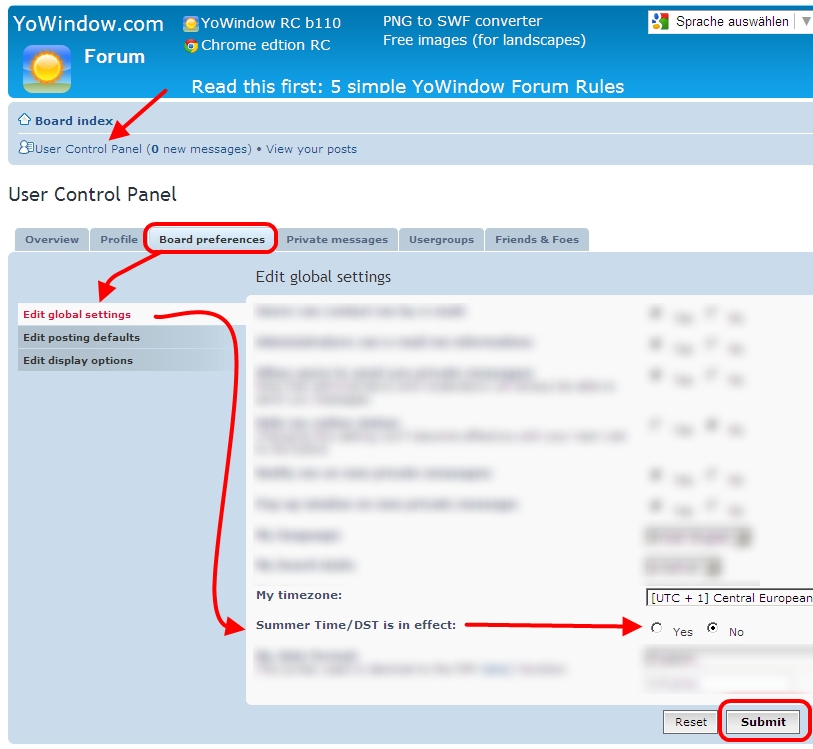Image resolution: width=813 pixels, height=749 pixels.
Task: Select Edit display options in sidebar
Action: 78,360
